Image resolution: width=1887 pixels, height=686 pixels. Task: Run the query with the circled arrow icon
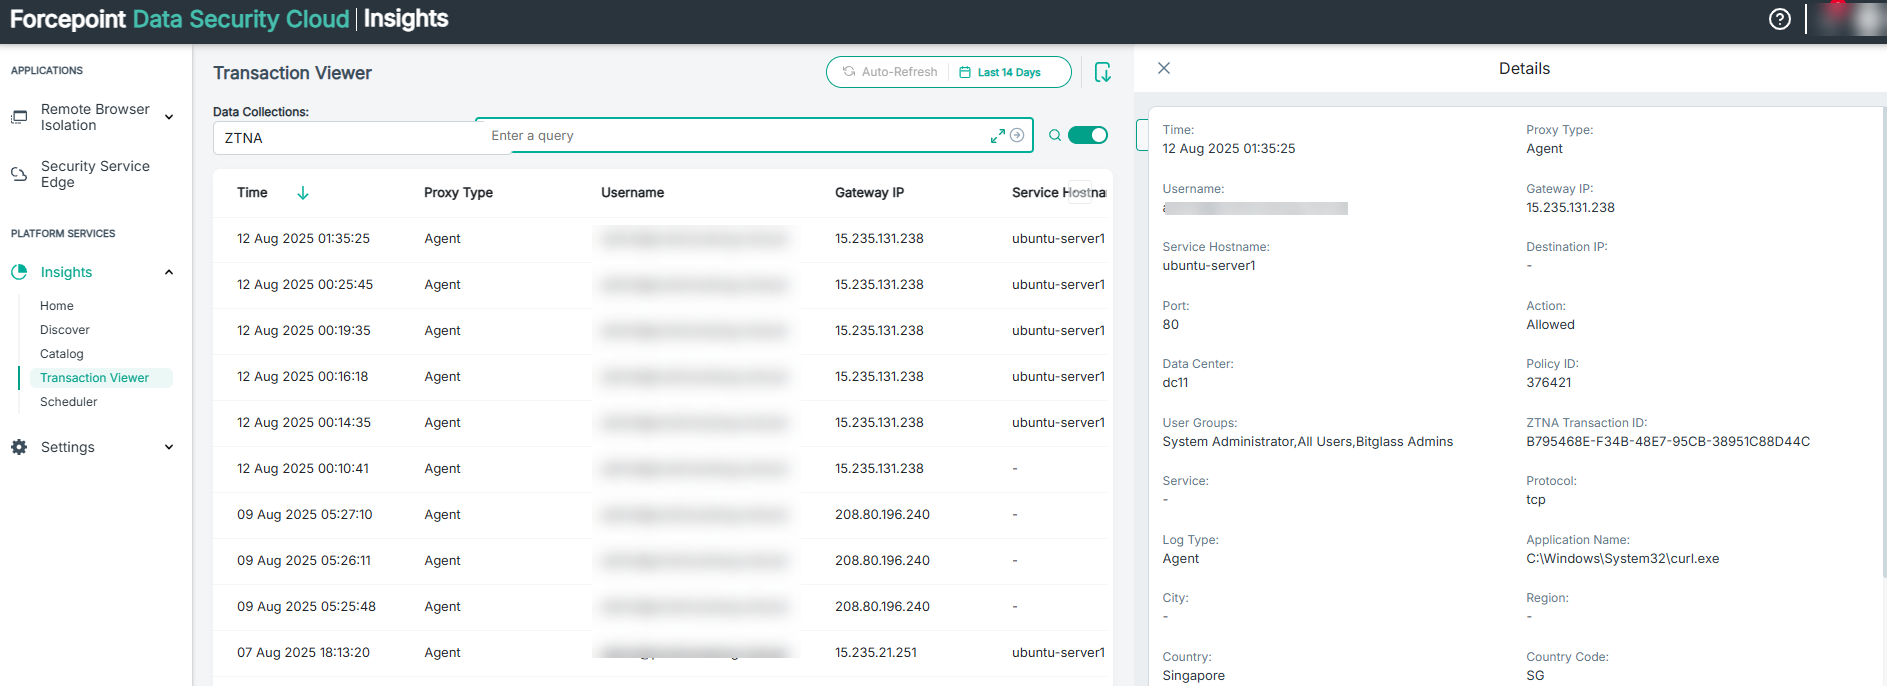click(1017, 136)
